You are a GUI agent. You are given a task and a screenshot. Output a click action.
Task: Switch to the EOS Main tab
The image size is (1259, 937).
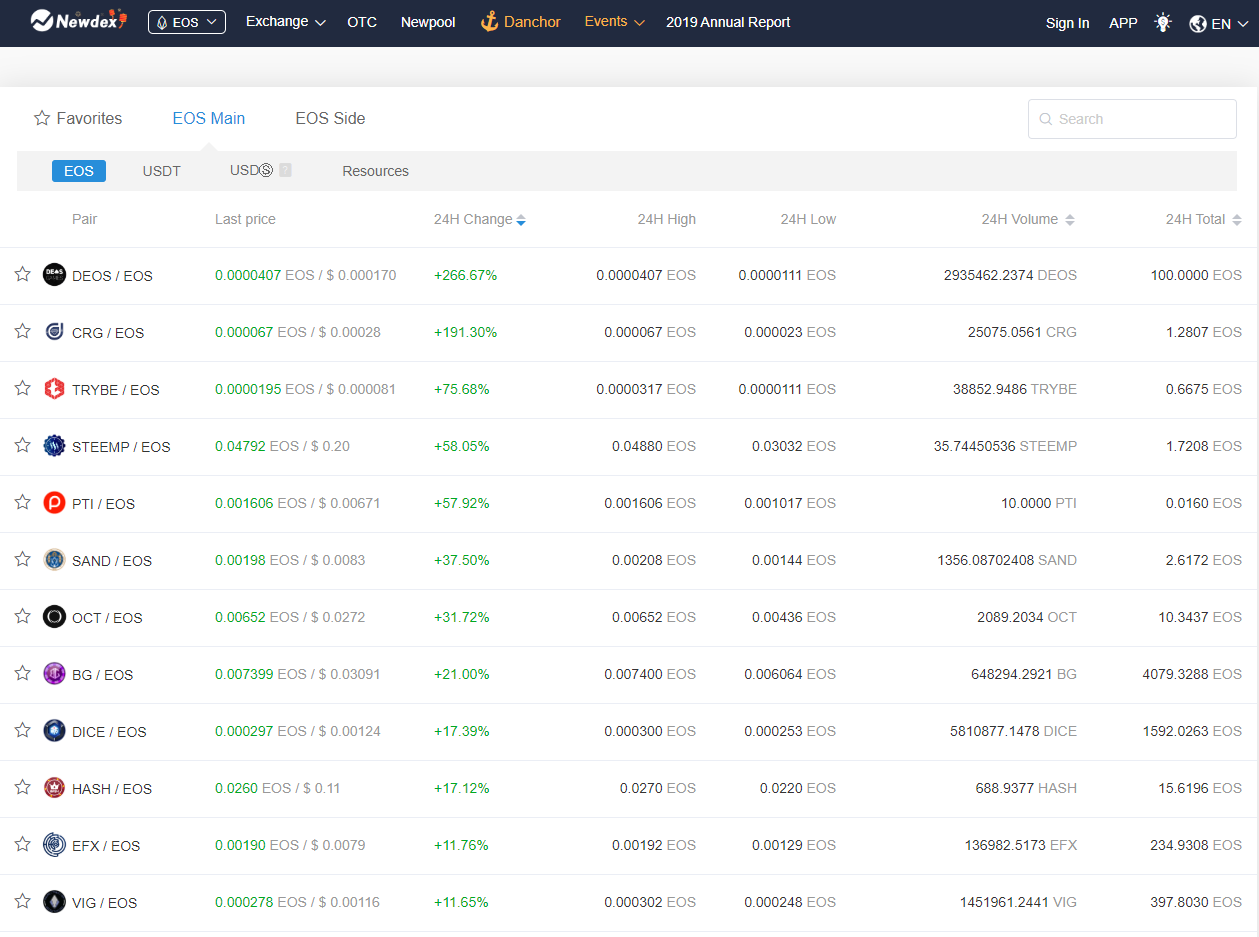click(209, 118)
